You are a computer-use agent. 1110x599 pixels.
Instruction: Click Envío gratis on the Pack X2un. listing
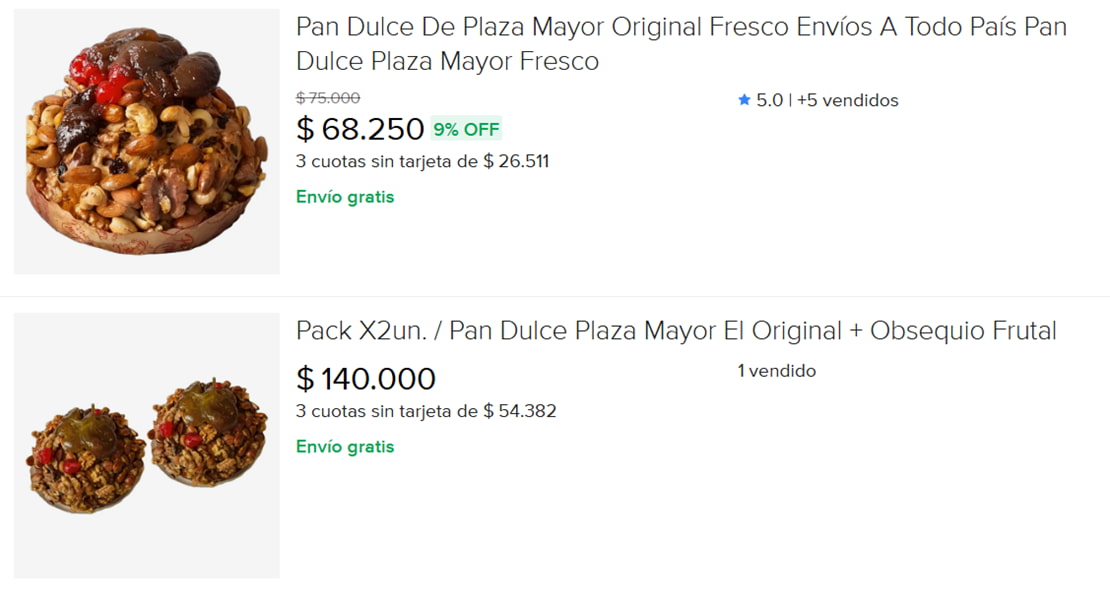coord(345,446)
